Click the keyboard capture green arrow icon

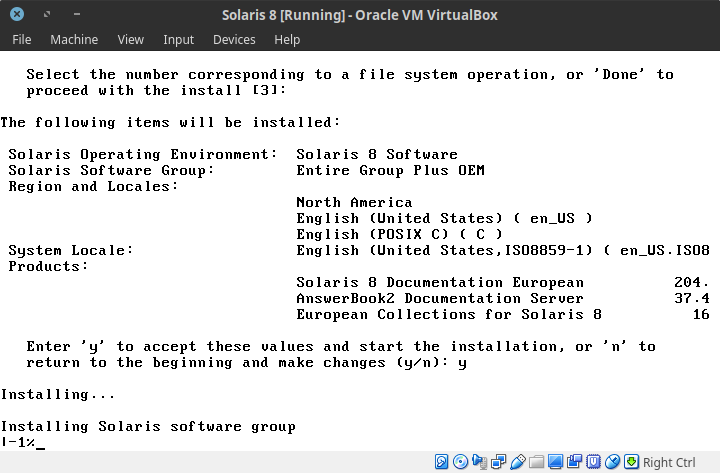631,462
